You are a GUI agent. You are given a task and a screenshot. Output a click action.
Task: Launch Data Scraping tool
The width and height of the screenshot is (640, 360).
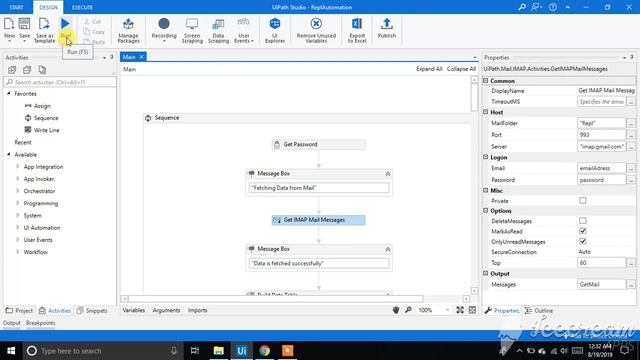tap(218, 30)
